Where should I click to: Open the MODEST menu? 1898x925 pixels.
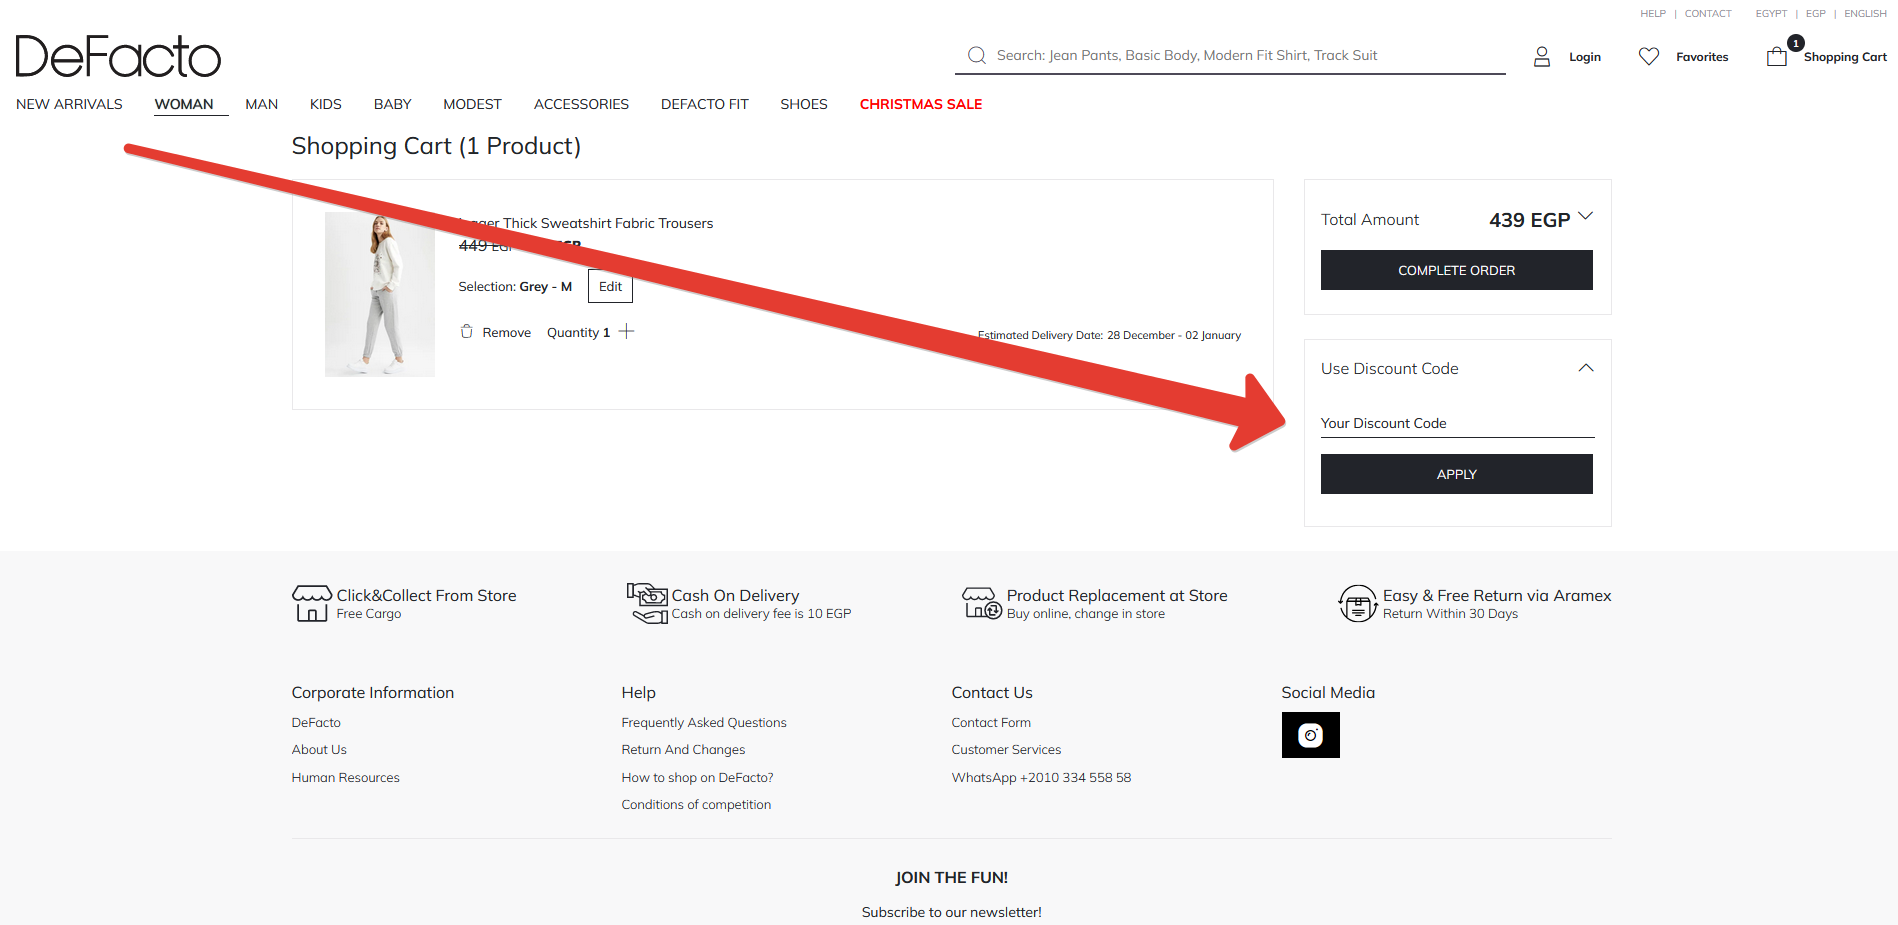pos(473,104)
